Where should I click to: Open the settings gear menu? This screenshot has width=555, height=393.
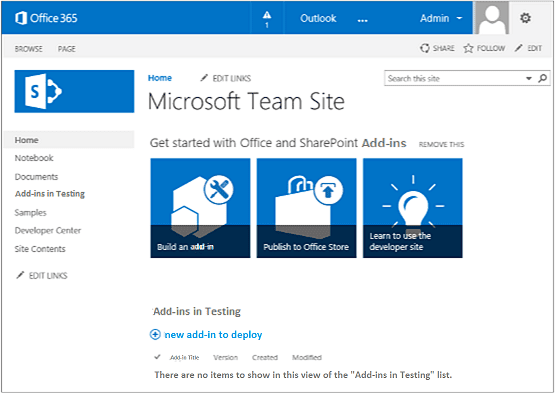(x=525, y=18)
